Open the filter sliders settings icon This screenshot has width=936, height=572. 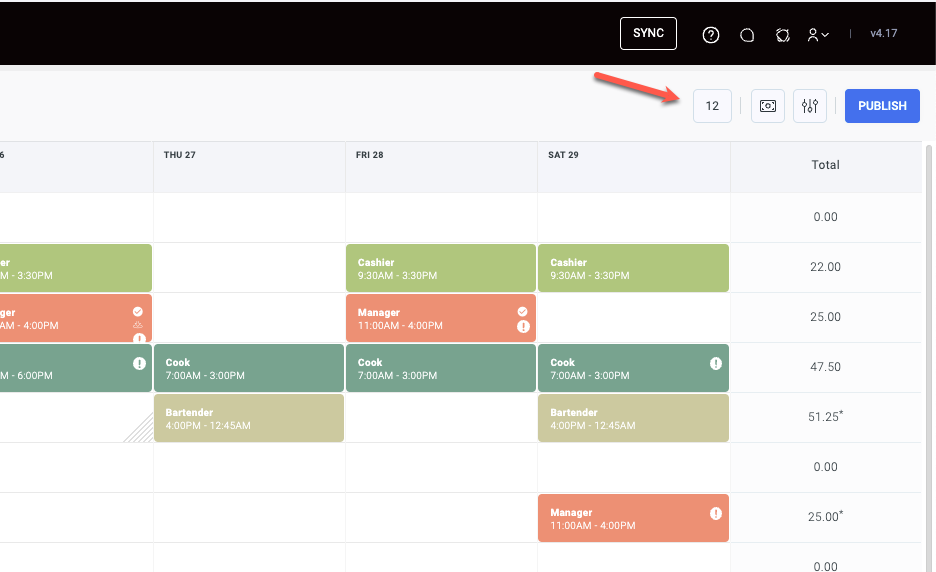tap(810, 106)
